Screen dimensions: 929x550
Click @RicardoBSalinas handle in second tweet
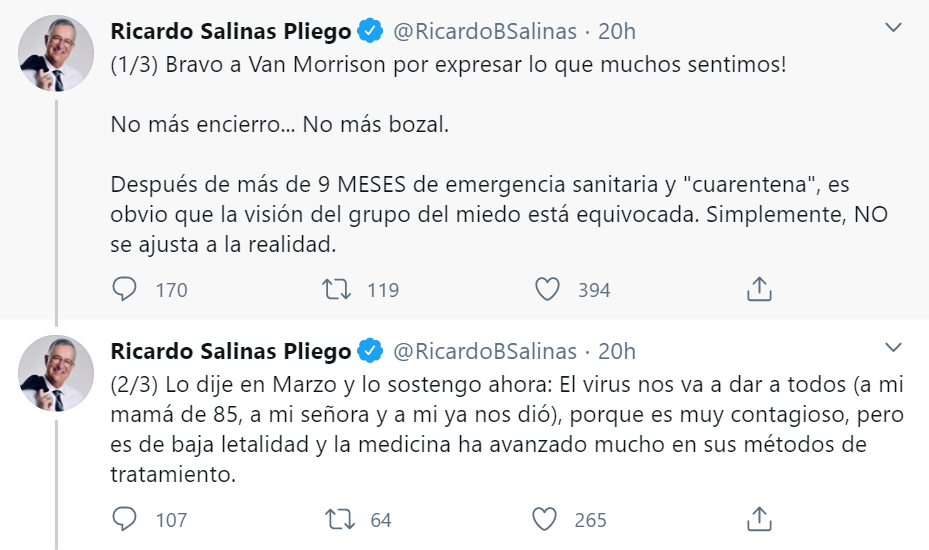tap(485, 351)
